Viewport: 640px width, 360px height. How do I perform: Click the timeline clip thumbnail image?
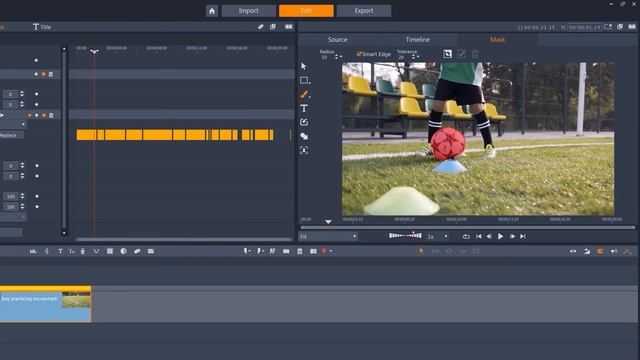click(76, 300)
